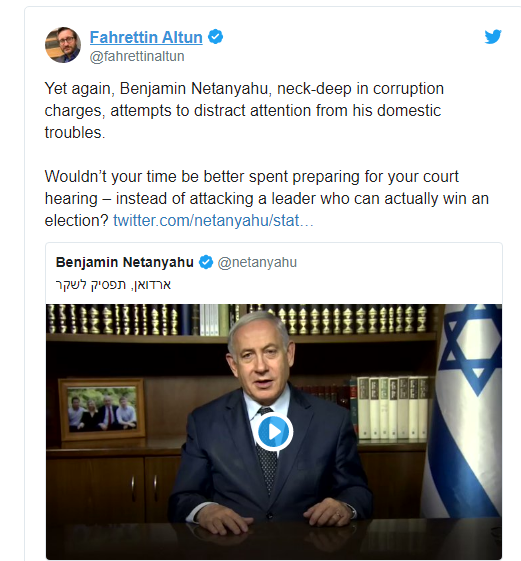The width and height of the screenshot is (521, 561).
Task: Click the white books beside the flag
Action: point(393,408)
